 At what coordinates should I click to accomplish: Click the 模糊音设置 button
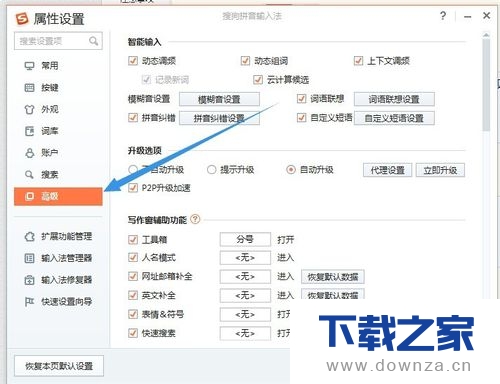(219, 99)
